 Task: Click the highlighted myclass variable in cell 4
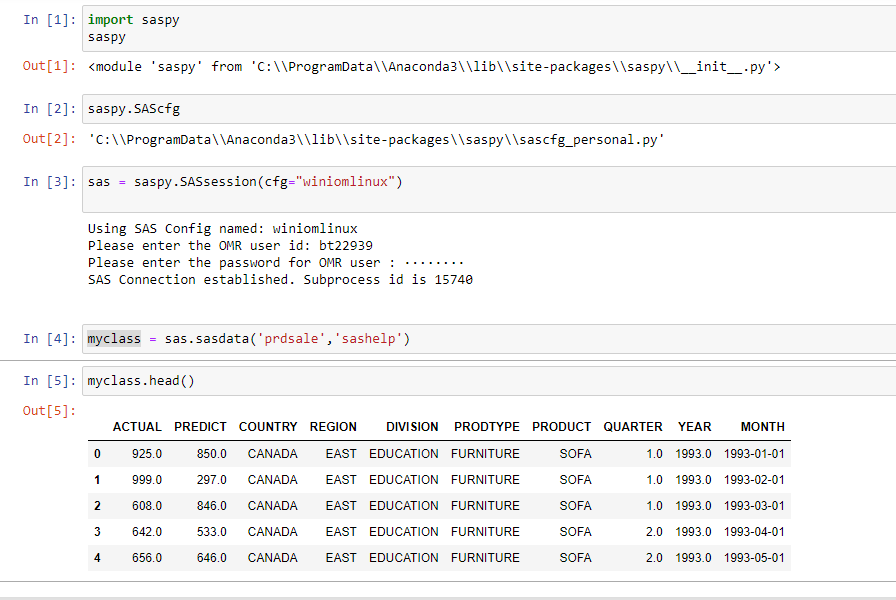114,339
